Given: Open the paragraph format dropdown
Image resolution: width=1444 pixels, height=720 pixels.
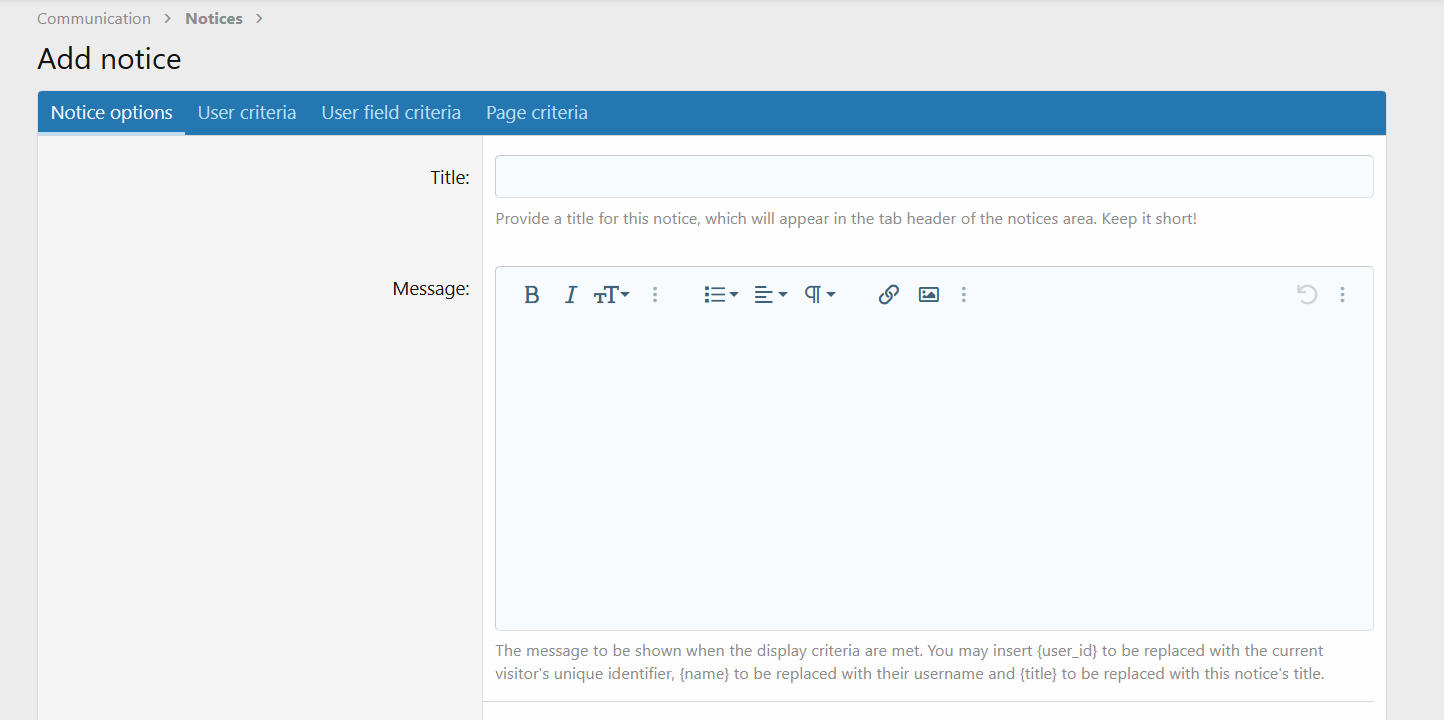Looking at the screenshot, I should (x=819, y=294).
